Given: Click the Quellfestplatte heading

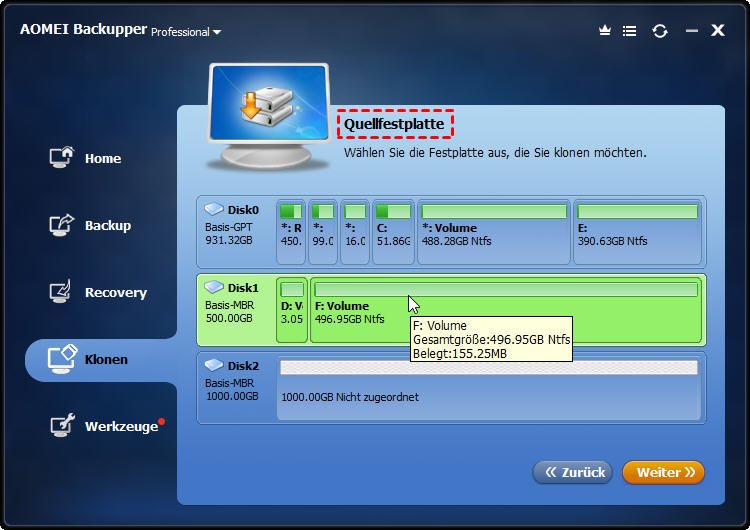Looking at the screenshot, I should tap(394, 124).
